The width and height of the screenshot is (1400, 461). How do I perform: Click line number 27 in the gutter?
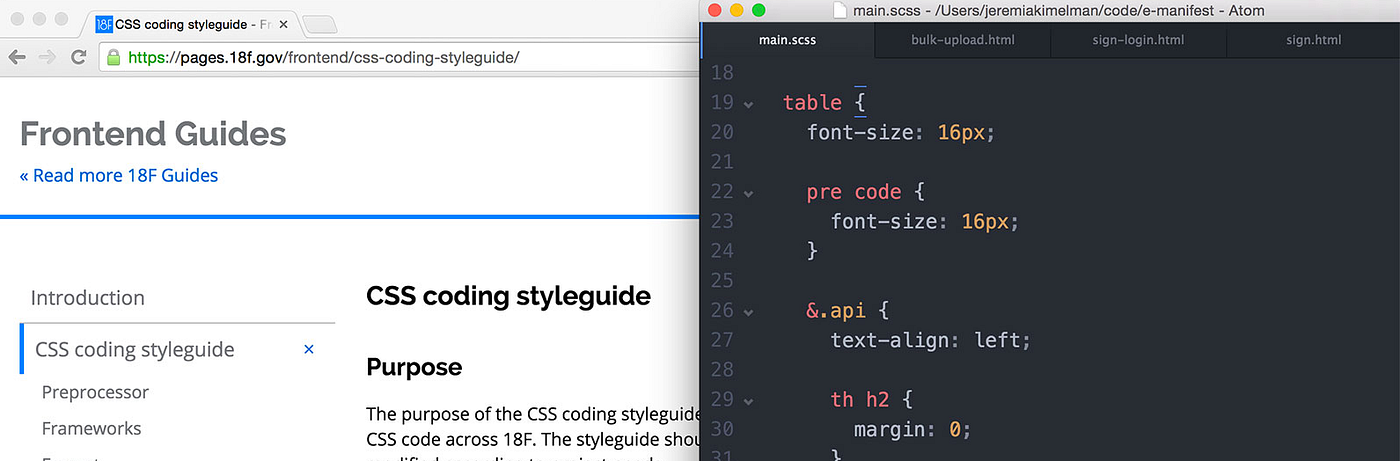722,340
